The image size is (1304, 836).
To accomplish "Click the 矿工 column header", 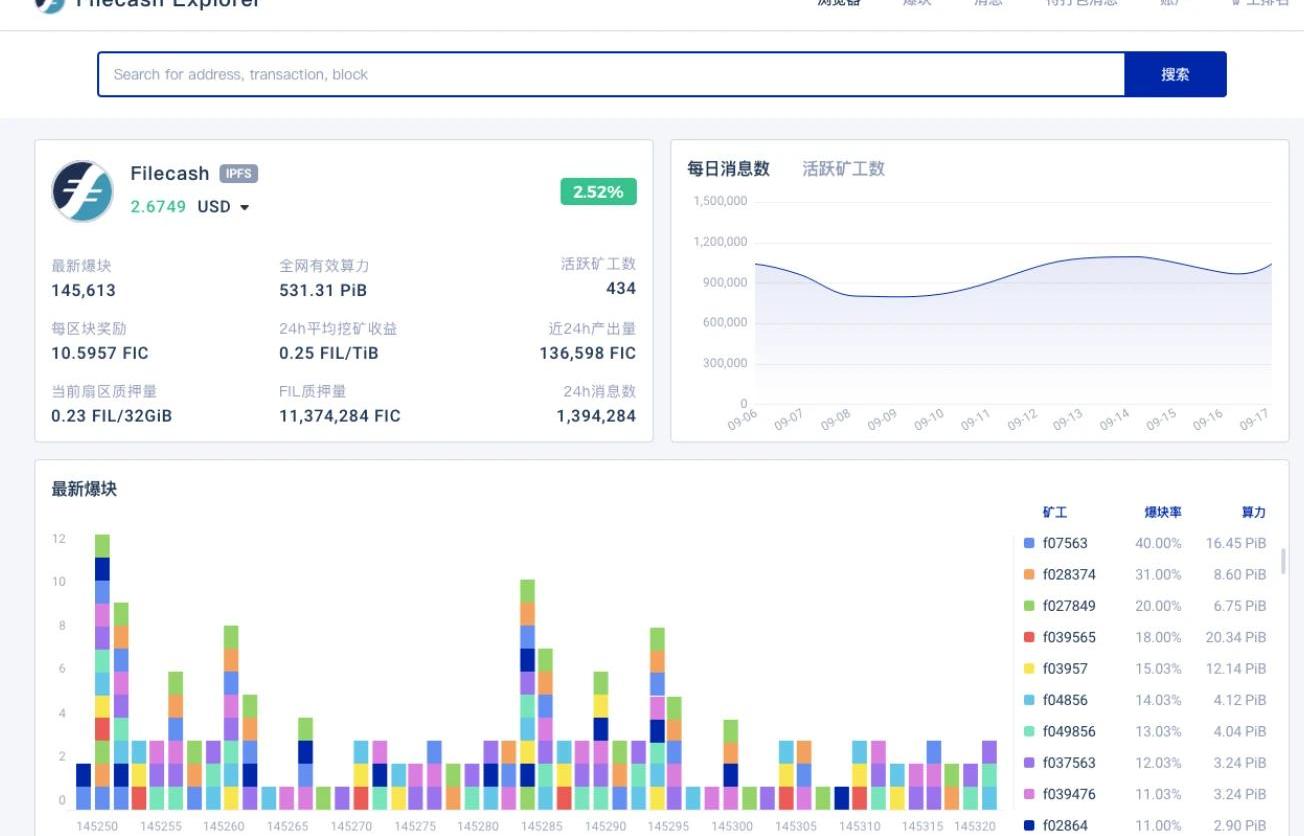I will [1055, 512].
